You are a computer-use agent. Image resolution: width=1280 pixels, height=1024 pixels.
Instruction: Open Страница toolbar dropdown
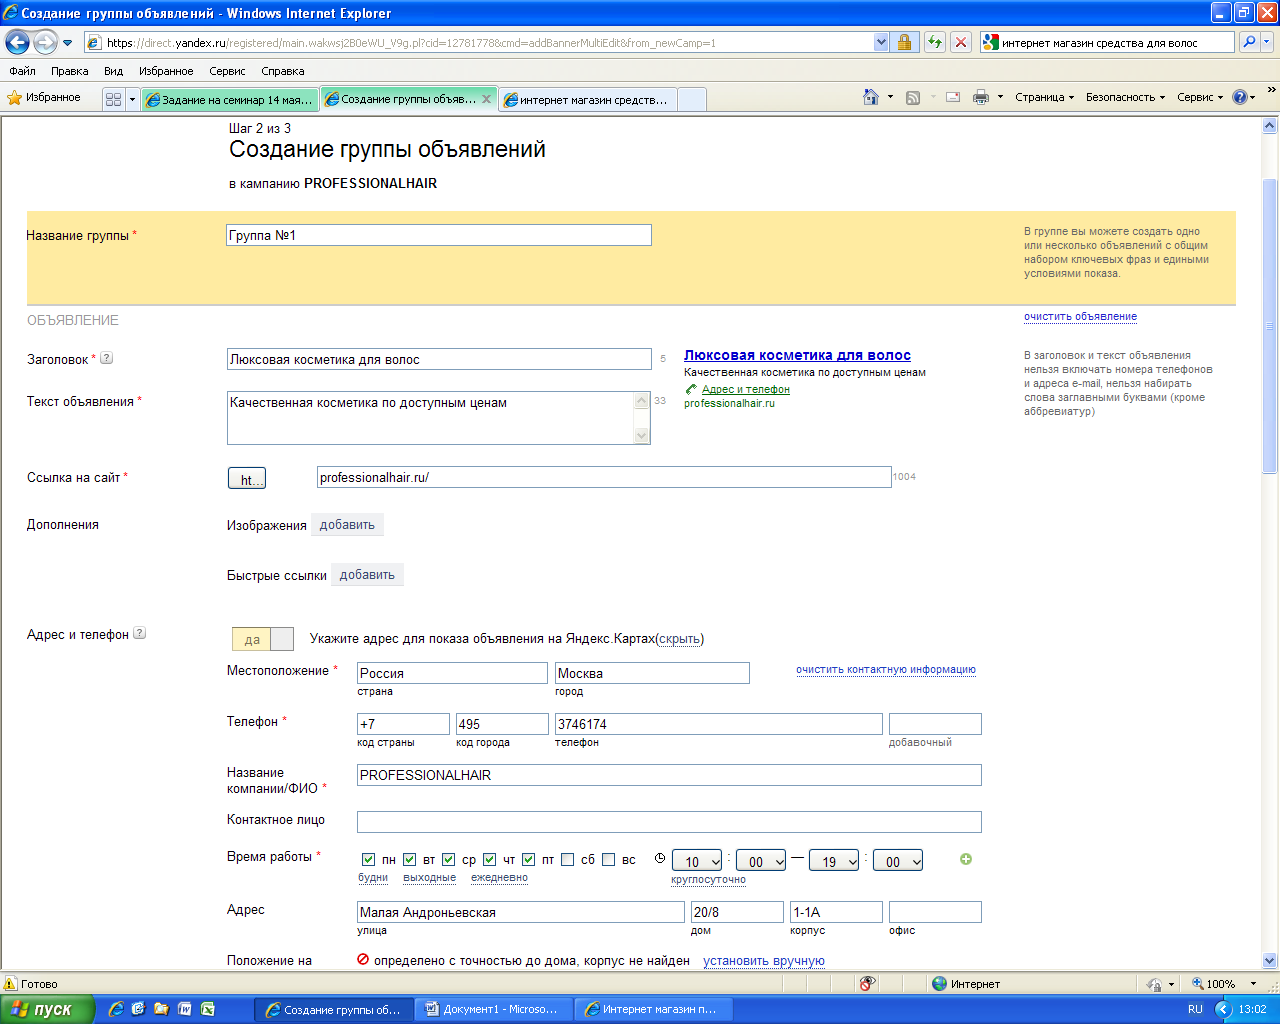coord(1044,97)
